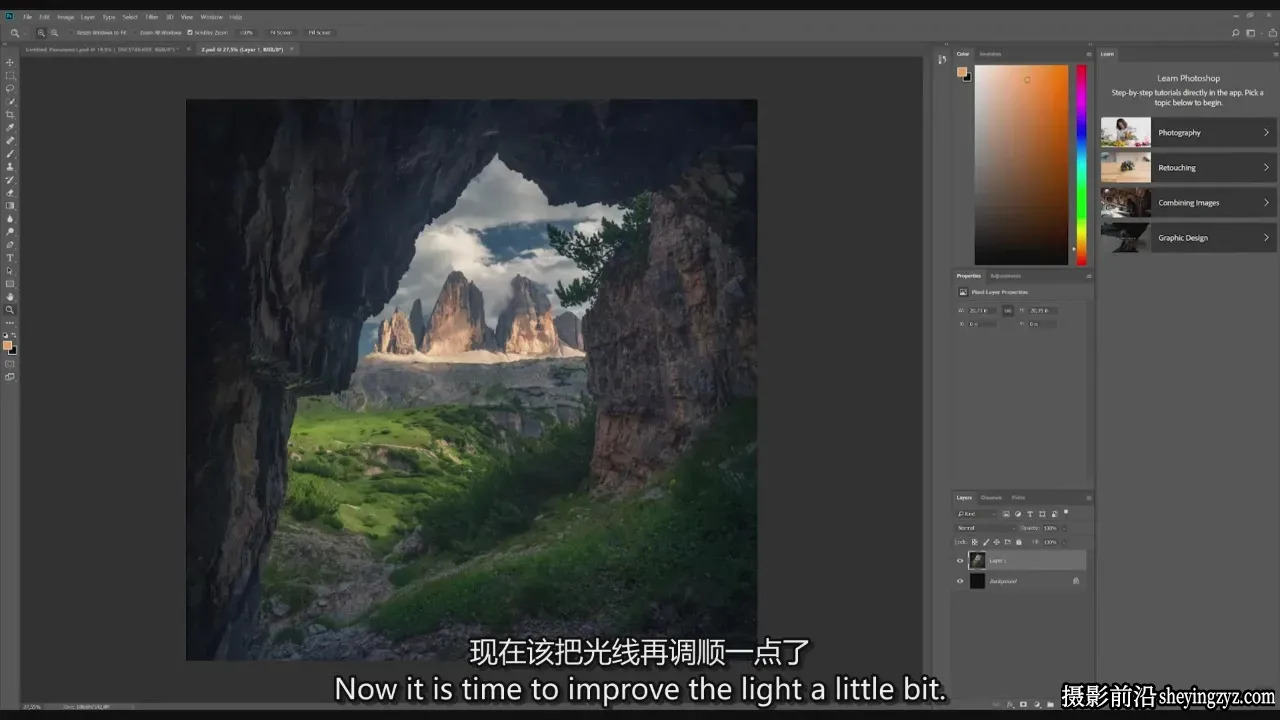This screenshot has height=720, width=1280.
Task: Switch to the Channels tab
Action: [x=991, y=498]
